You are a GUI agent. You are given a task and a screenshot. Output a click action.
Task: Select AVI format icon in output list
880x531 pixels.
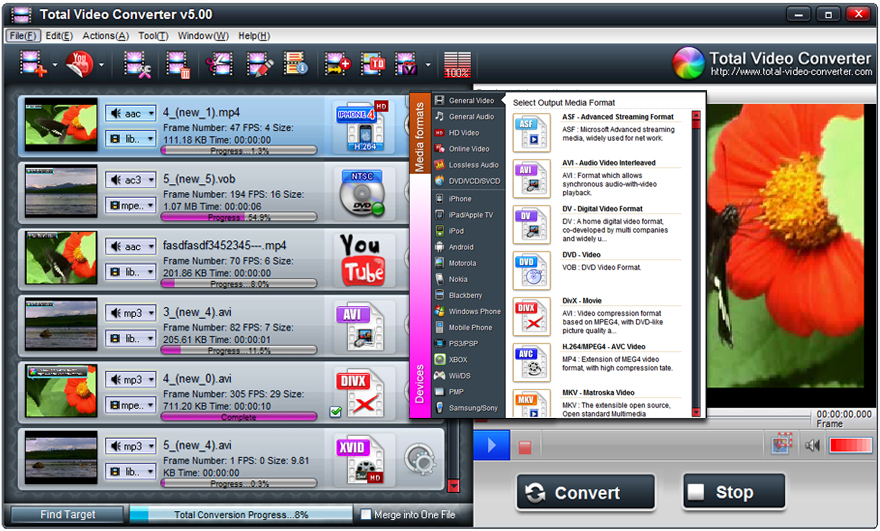[531, 178]
